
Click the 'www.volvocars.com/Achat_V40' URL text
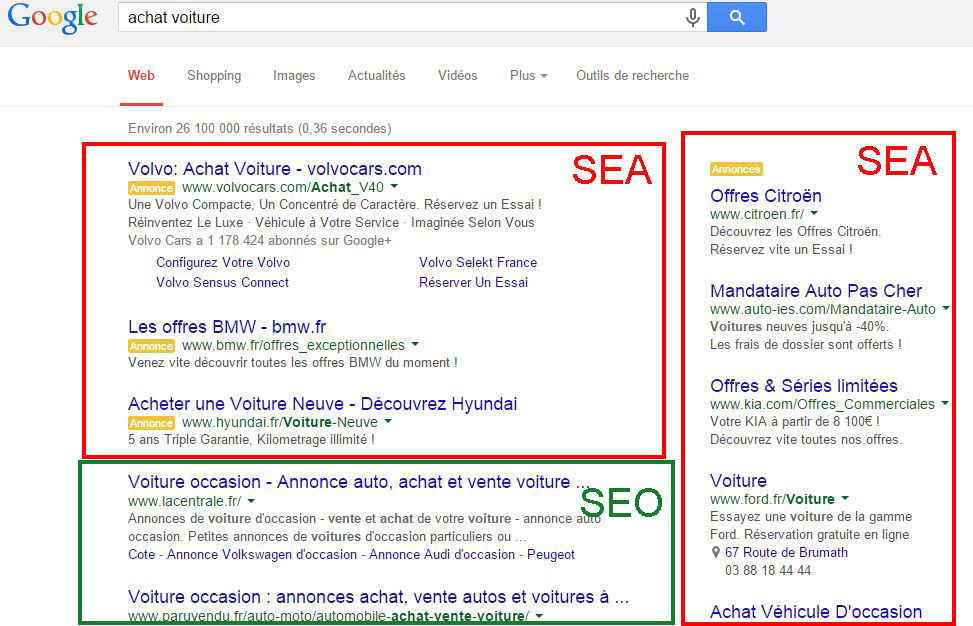[x=282, y=187]
